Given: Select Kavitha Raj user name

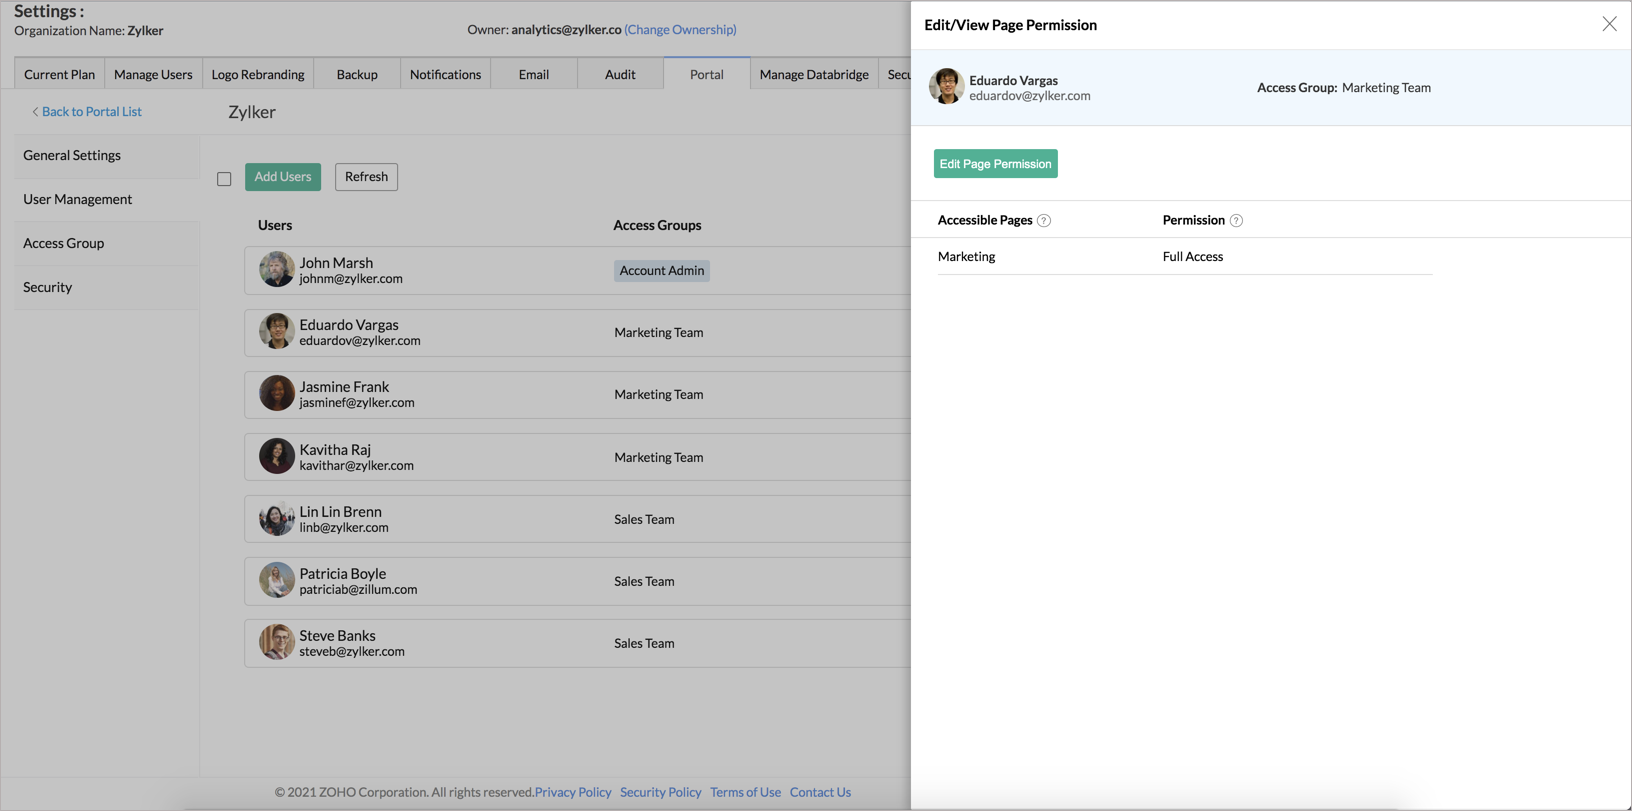Looking at the screenshot, I should click(335, 450).
